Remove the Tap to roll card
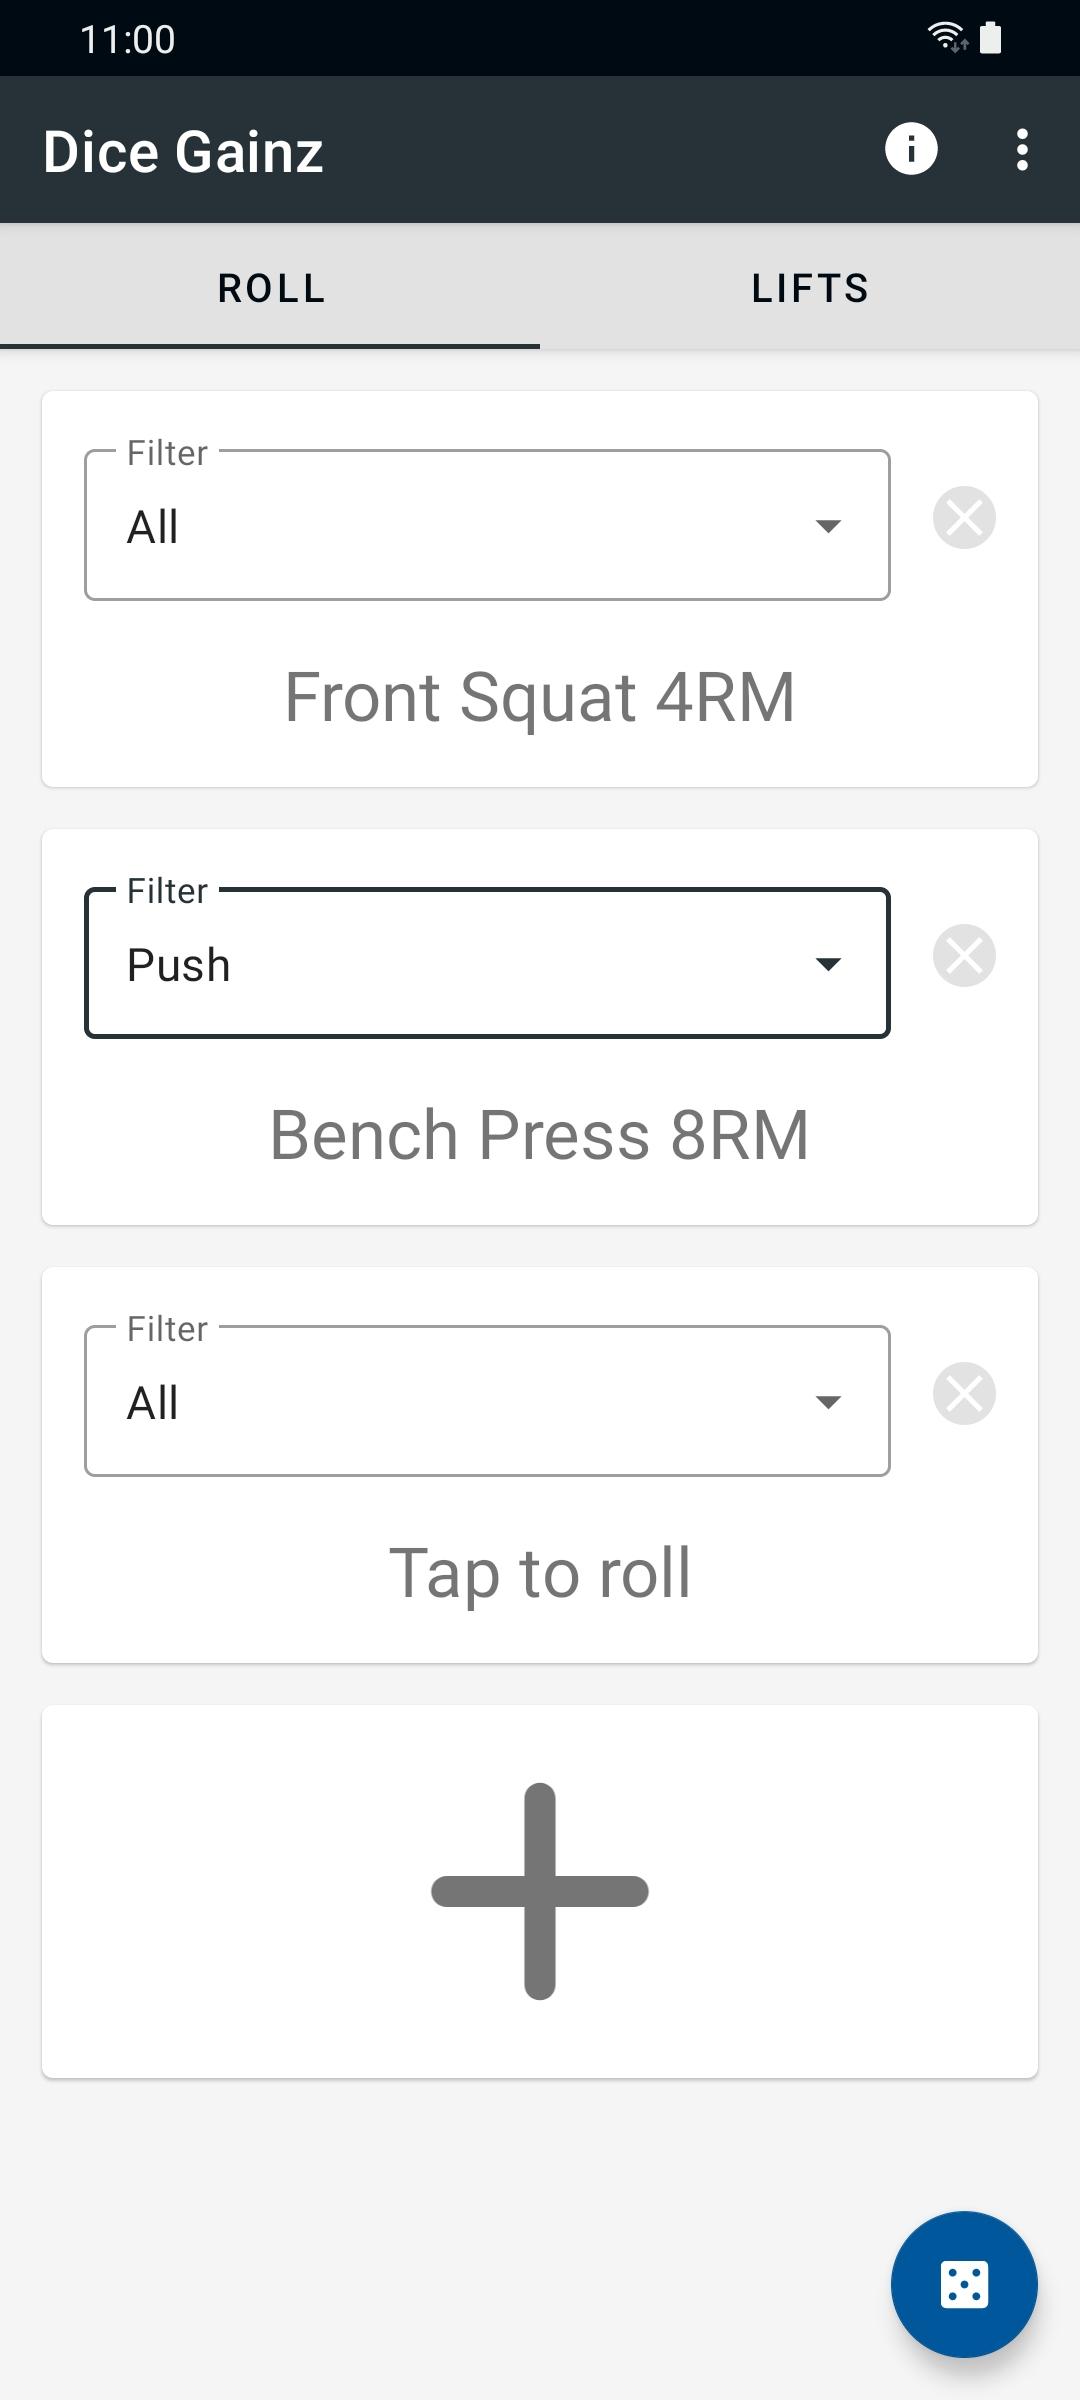 click(x=964, y=1394)
